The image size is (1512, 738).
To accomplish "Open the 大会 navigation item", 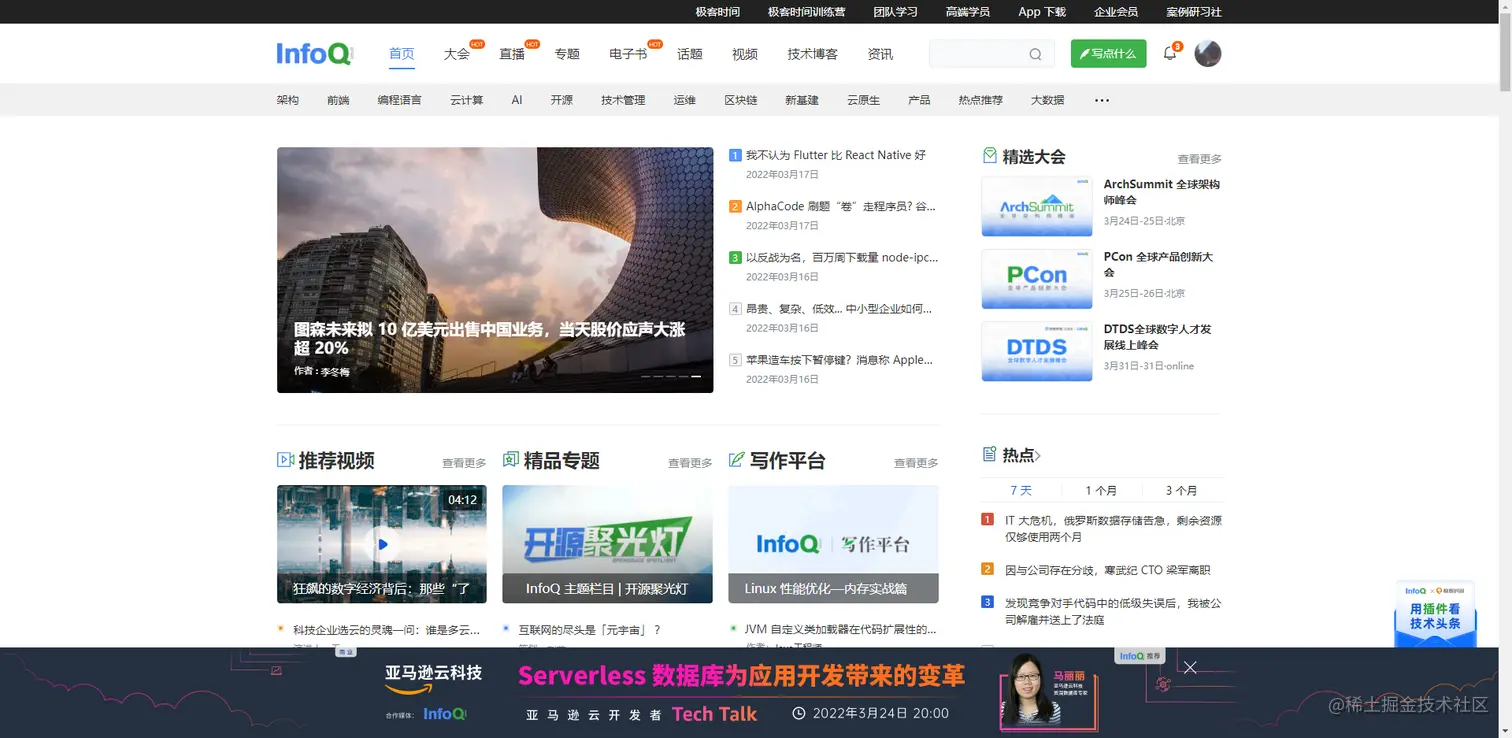I will point(457,54).
